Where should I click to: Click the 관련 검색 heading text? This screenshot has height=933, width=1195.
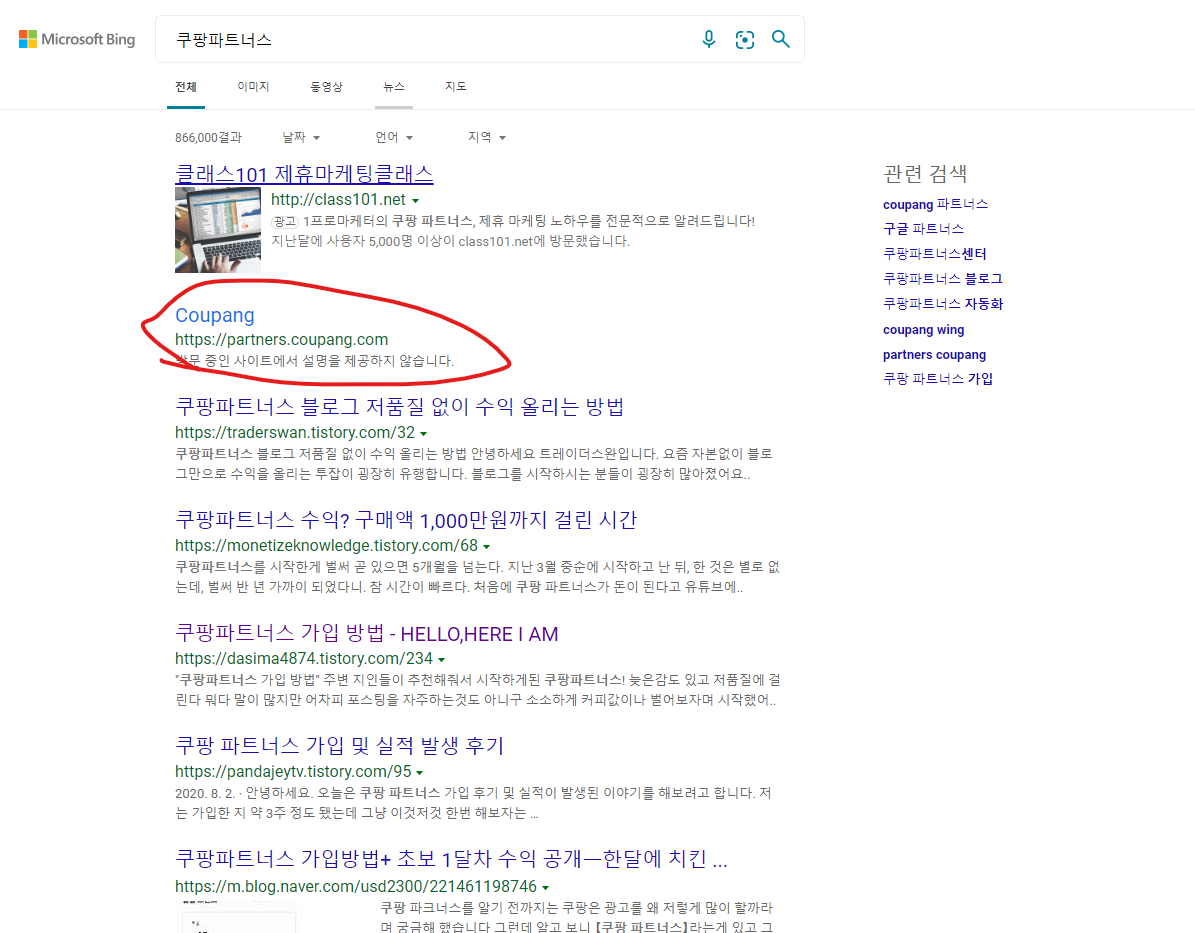924,174
